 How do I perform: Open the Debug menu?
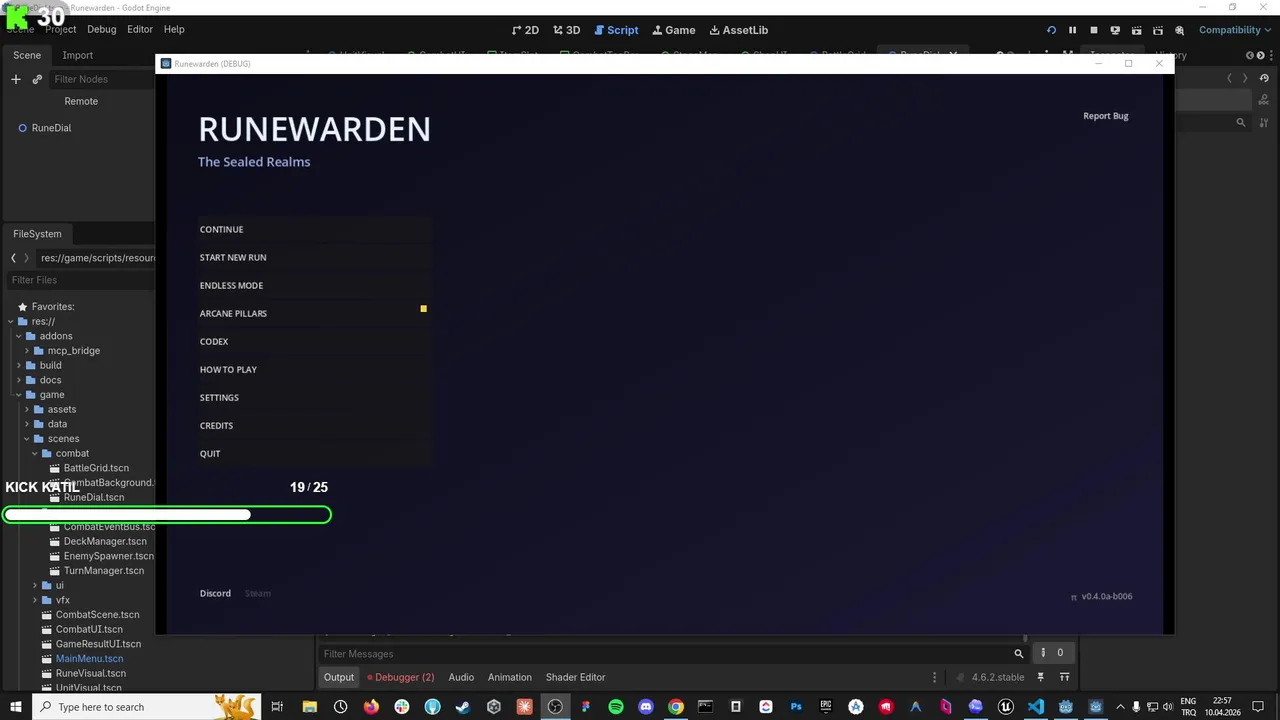pyautogui.click(x=102, y=30)
